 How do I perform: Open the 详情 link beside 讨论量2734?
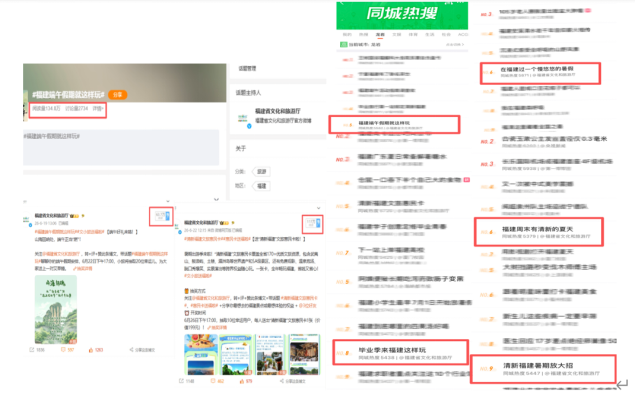98,109
